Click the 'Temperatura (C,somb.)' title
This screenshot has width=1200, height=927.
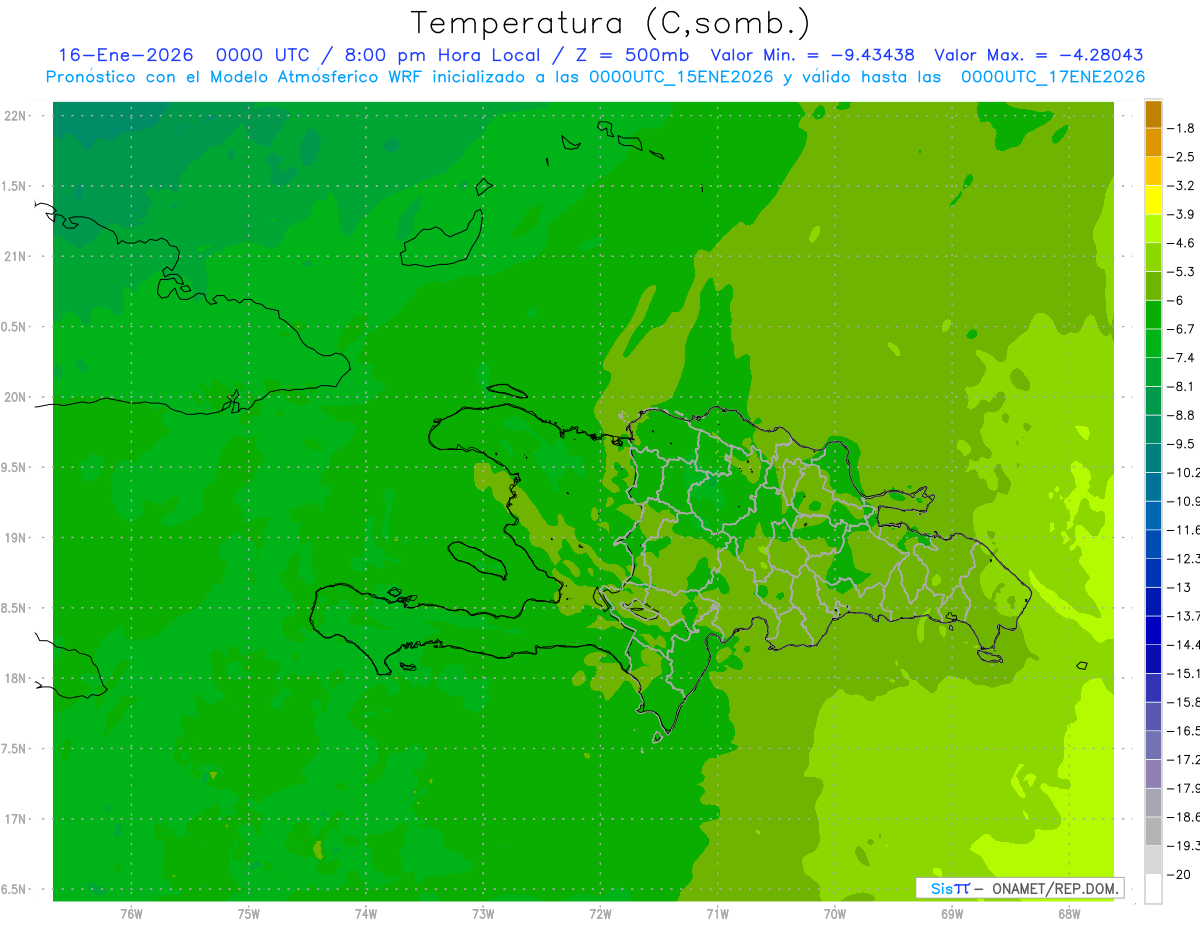tap(610, 22)
